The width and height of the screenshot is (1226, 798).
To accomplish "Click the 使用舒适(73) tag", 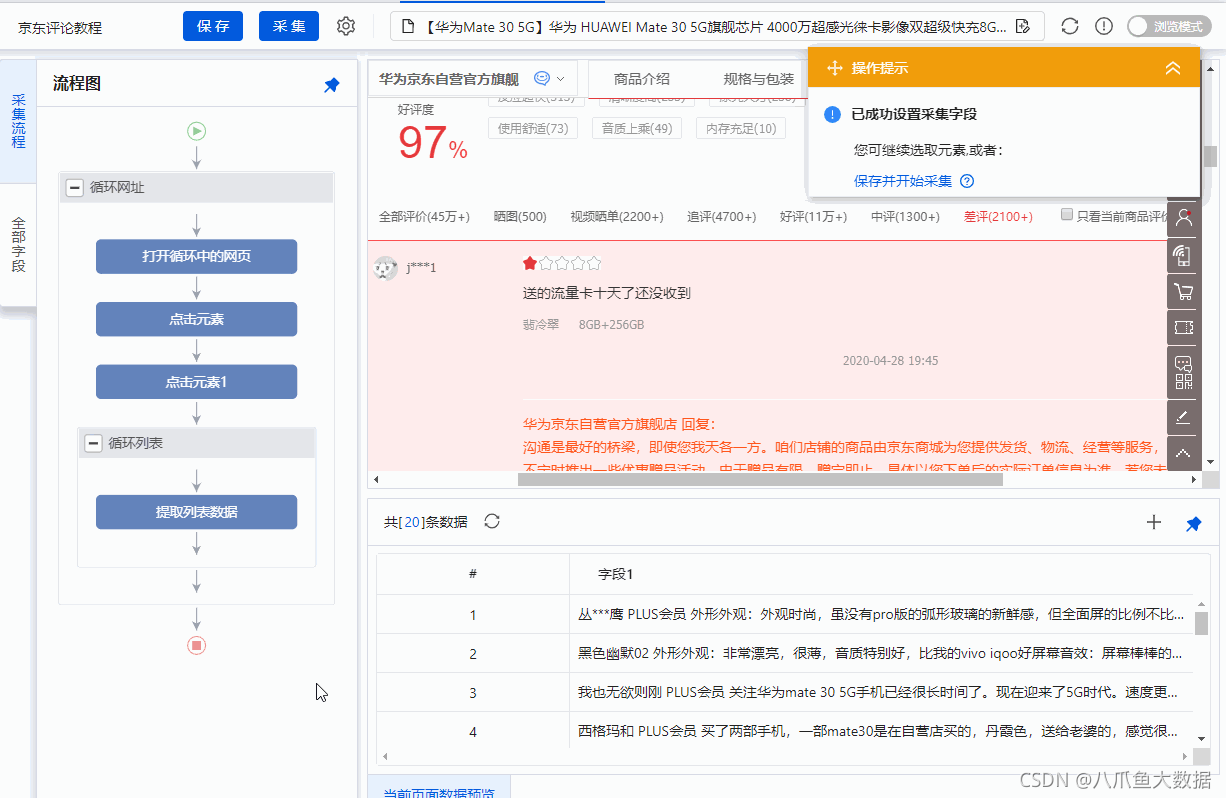I will coord(533,128).
